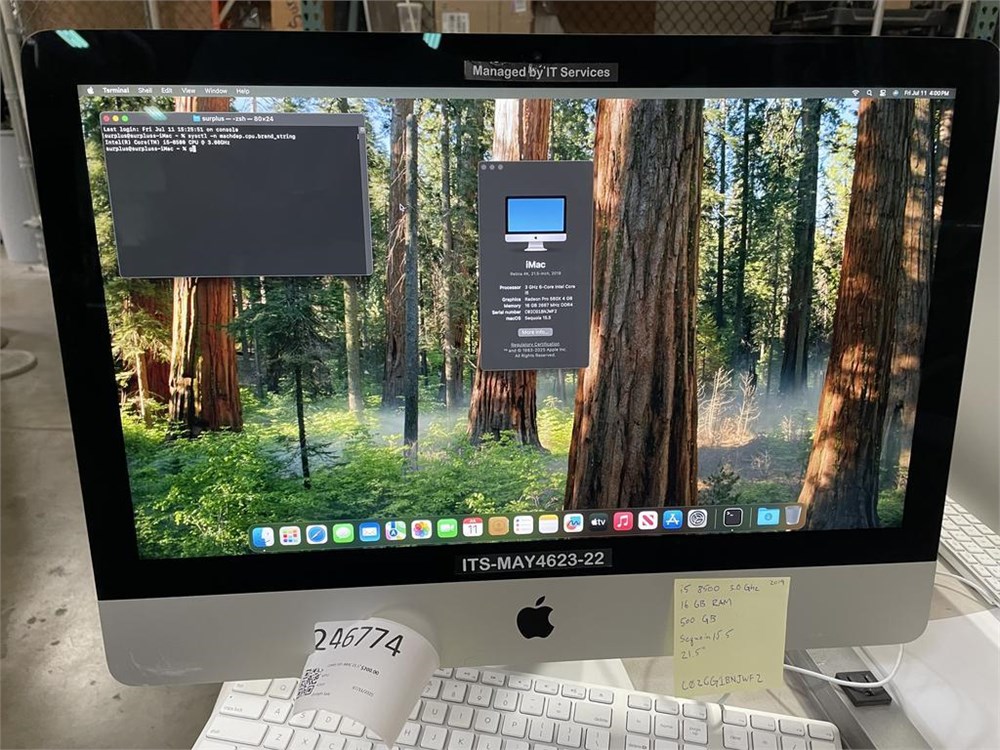The height and width of the screenshot is (750, 1000).
Task: Open the News app in Dock
Action: point(648,521)
